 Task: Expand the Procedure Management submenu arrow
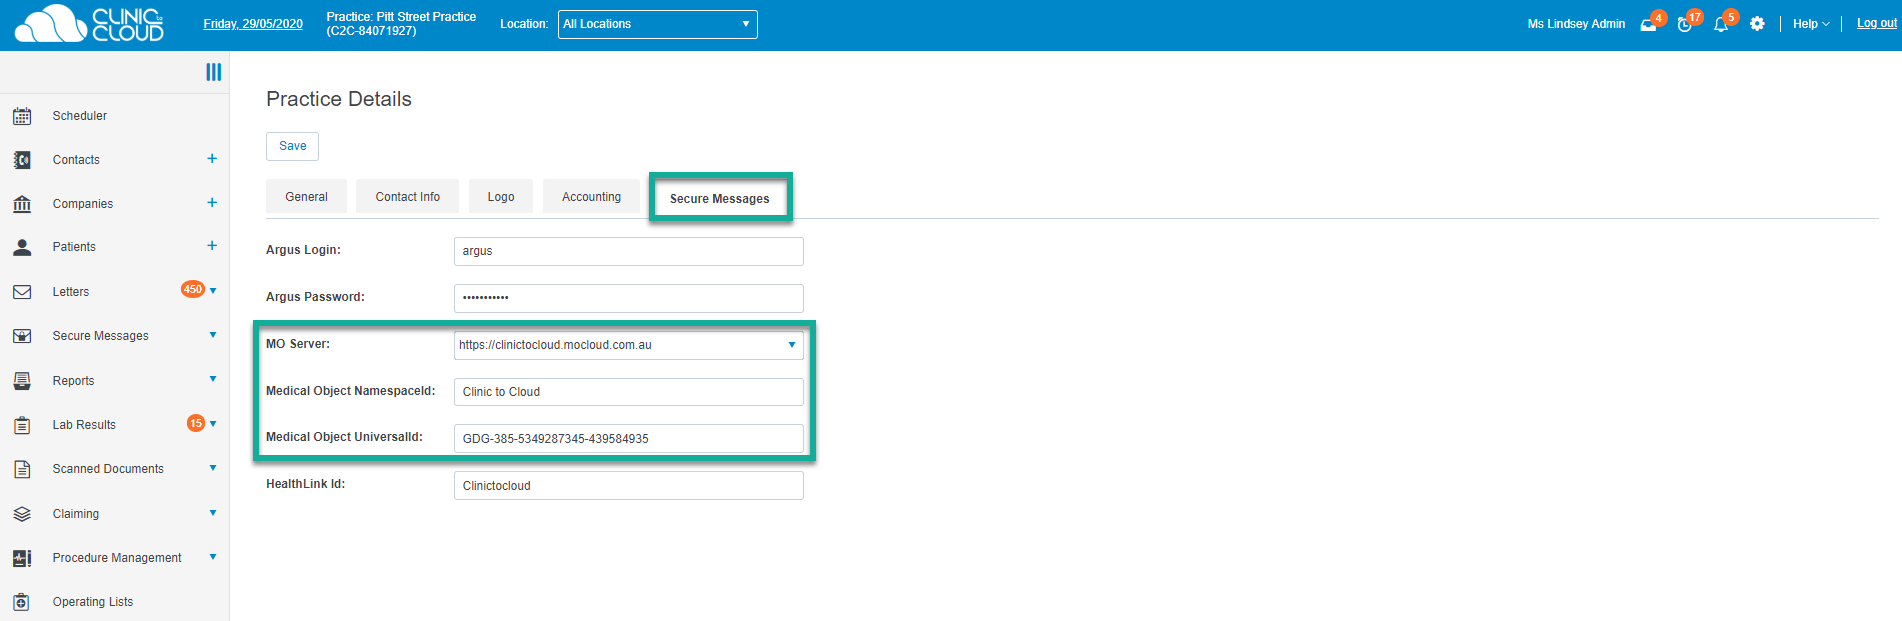point(213,557)
